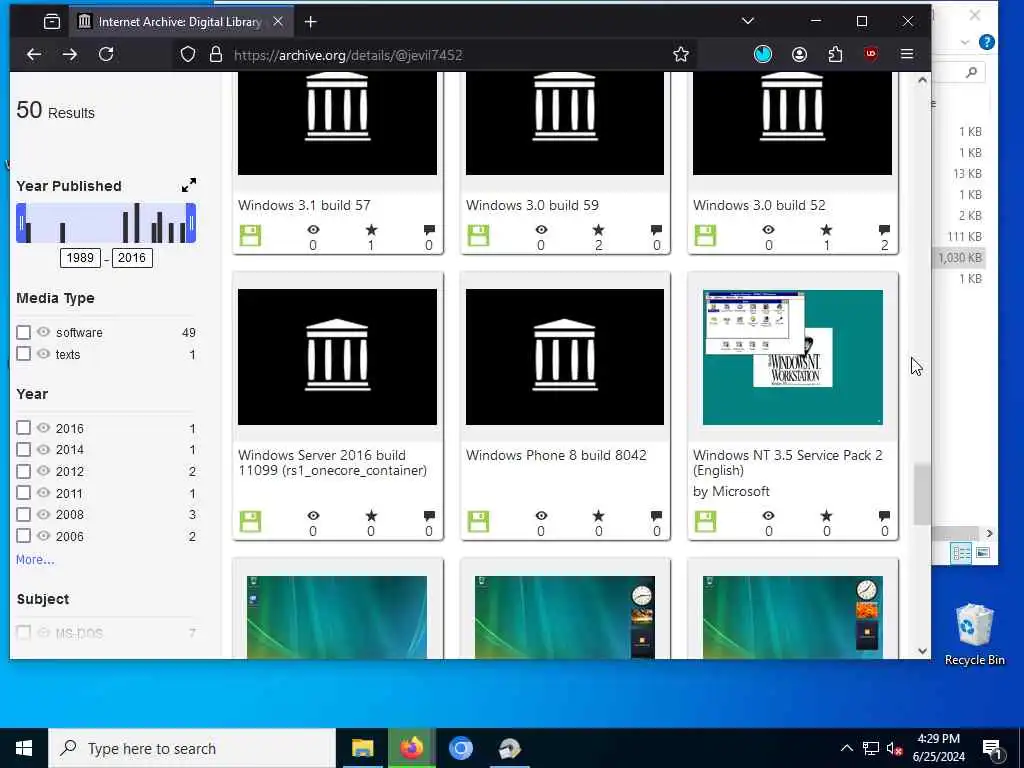
Task: Click the page vertical scrollbar thumb
Action: [922, 494]
